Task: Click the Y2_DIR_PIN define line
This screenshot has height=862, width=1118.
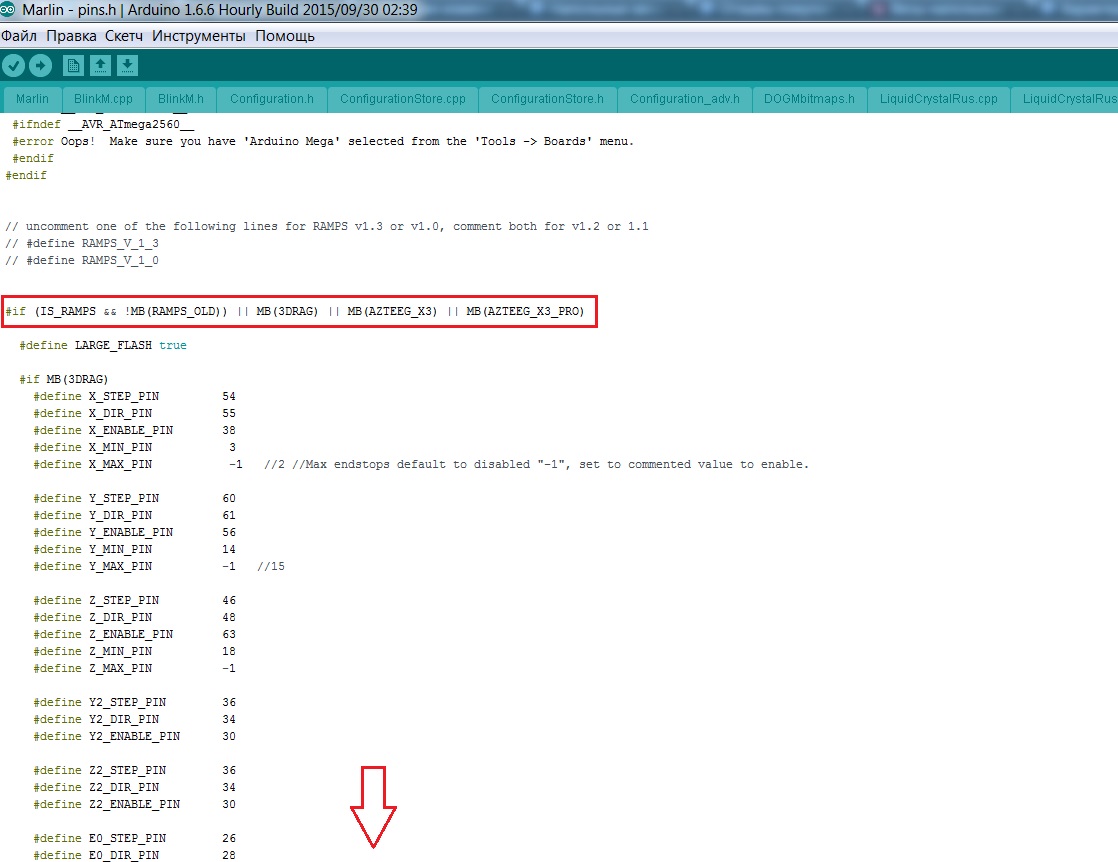Action: 134,719
